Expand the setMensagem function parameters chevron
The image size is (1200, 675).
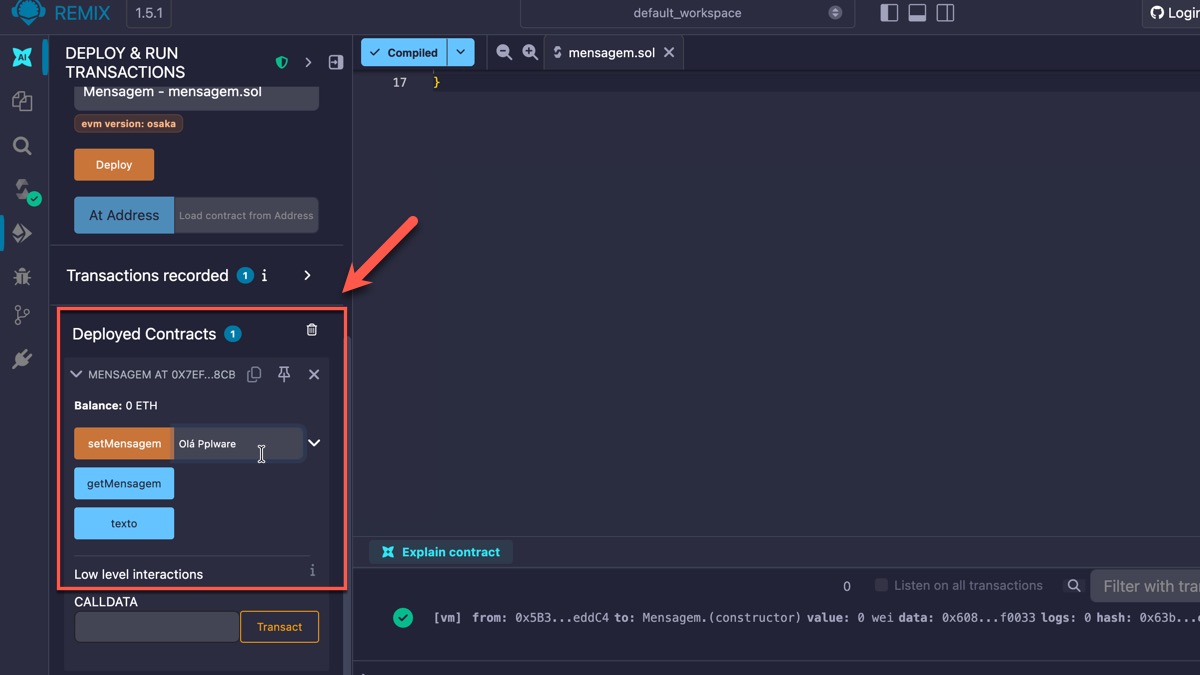click(x=314, y=443)
